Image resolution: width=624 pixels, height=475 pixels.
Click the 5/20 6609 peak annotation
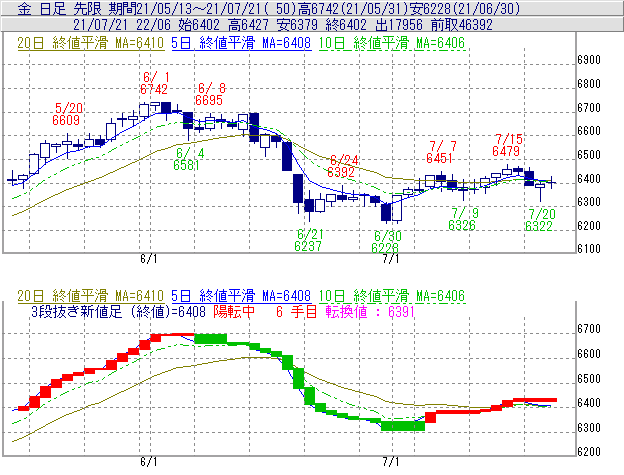tap(66, 114)
